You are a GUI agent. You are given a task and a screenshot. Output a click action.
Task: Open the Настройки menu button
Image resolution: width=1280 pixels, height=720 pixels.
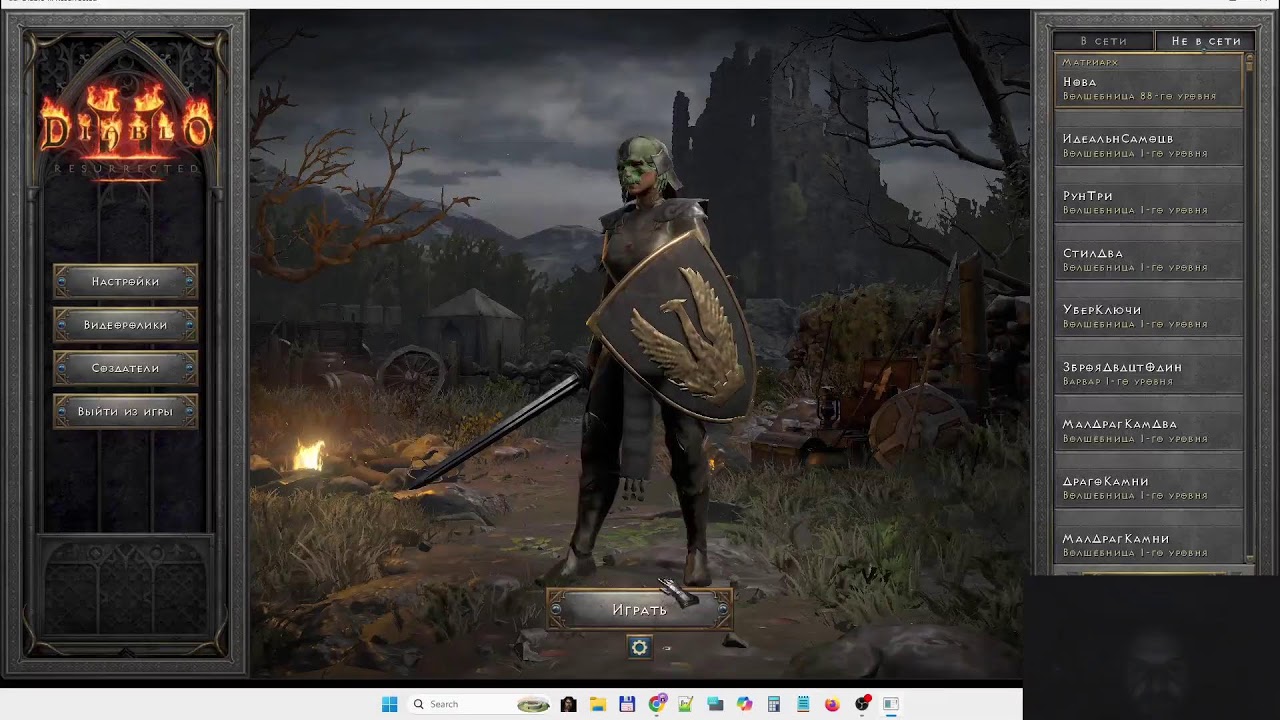125,282
